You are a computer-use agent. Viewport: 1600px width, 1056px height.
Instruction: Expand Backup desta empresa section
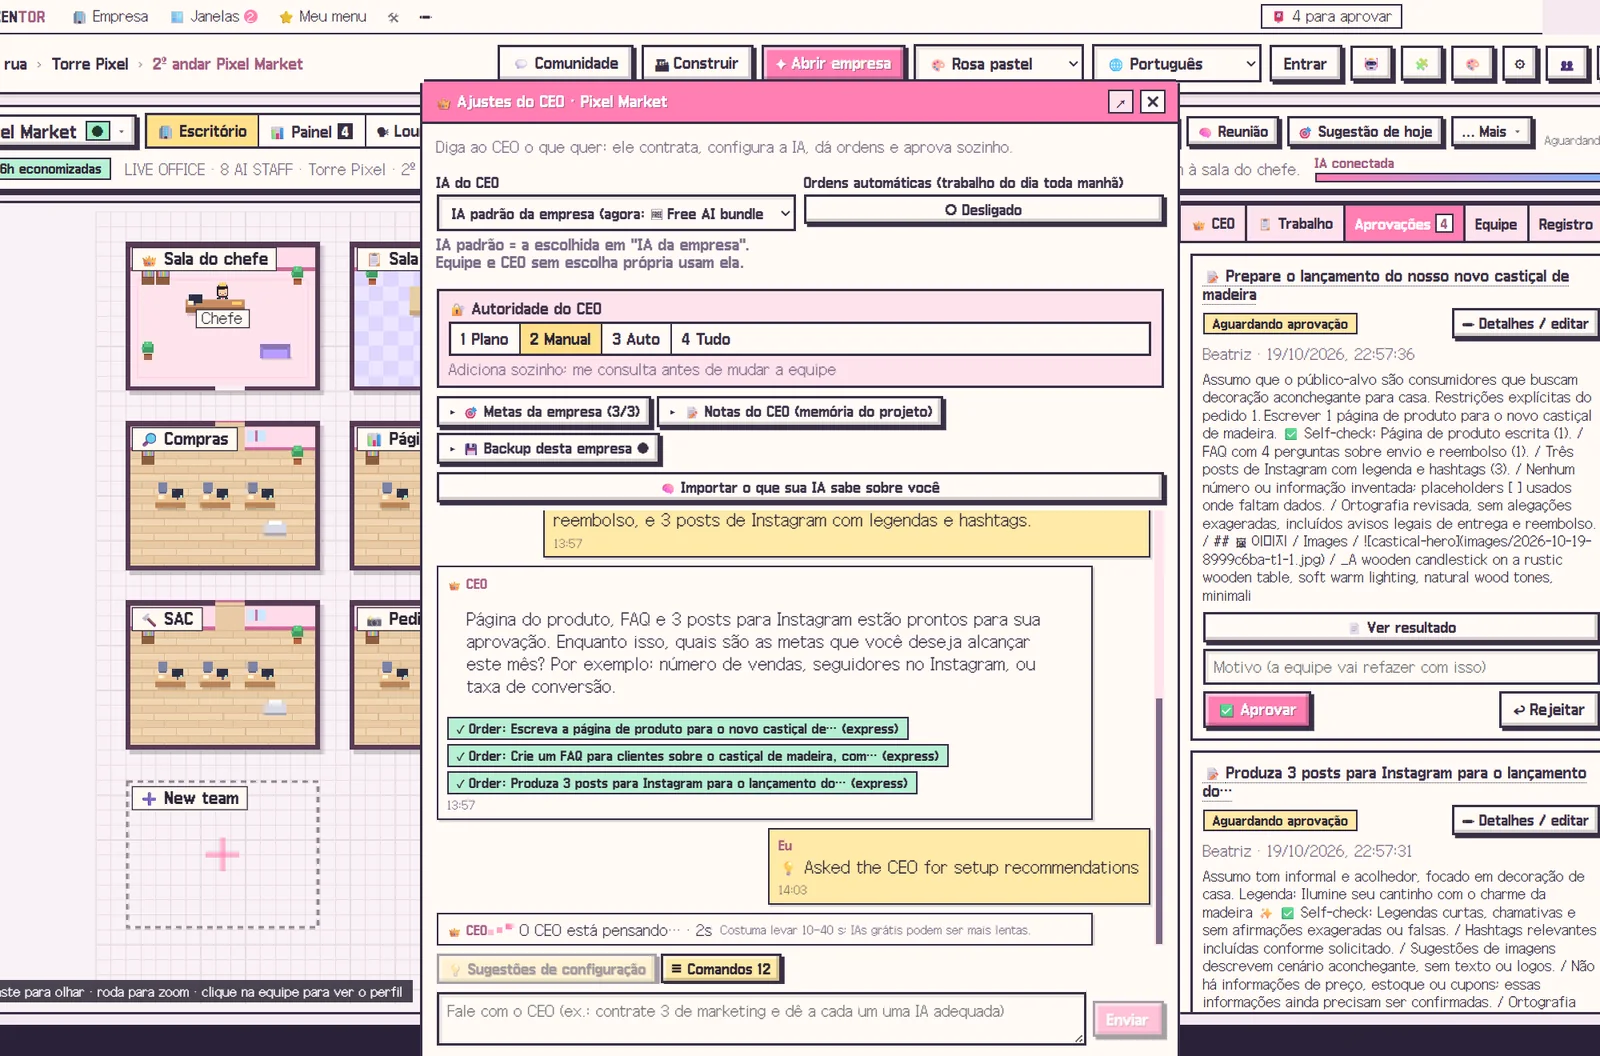coord(549,449)
